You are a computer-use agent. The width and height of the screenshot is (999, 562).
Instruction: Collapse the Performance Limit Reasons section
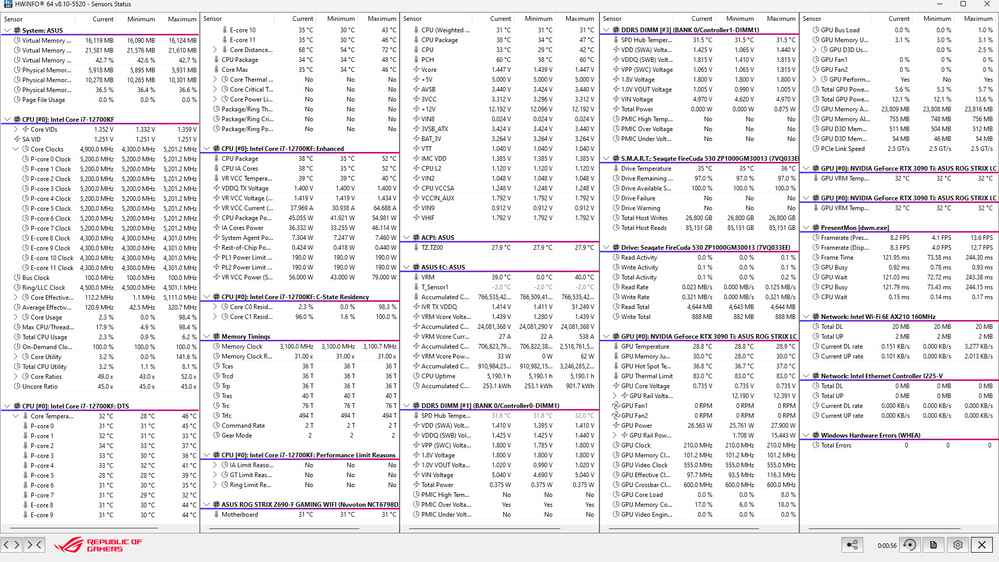(206, 455)
